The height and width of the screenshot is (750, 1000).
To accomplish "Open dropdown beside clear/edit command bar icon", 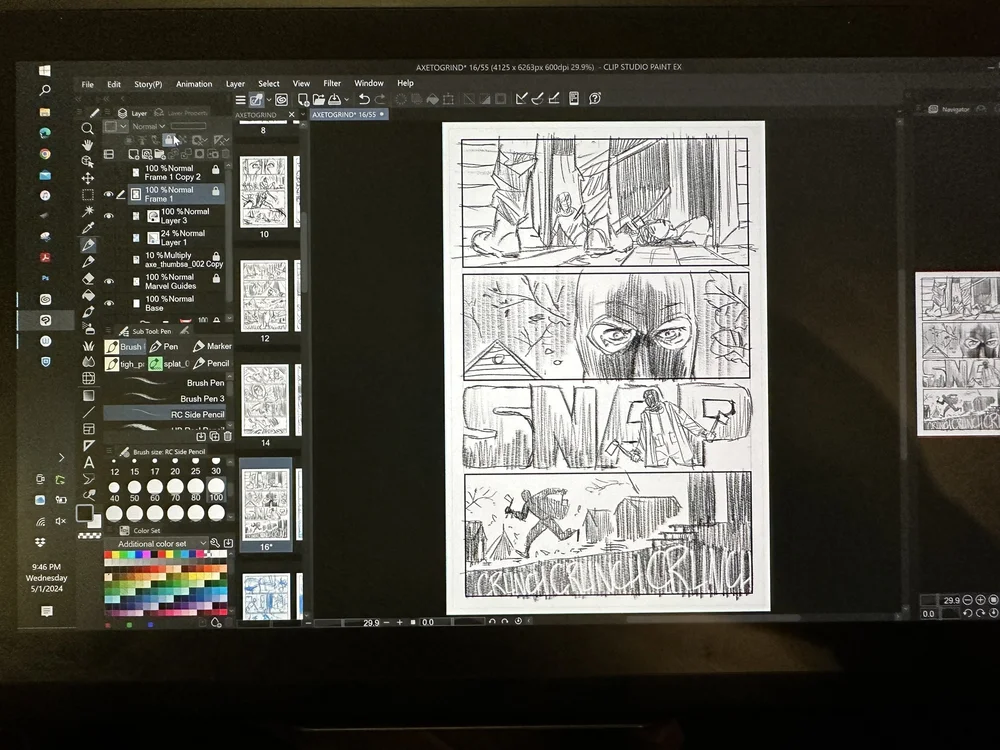I will [268, 99].
